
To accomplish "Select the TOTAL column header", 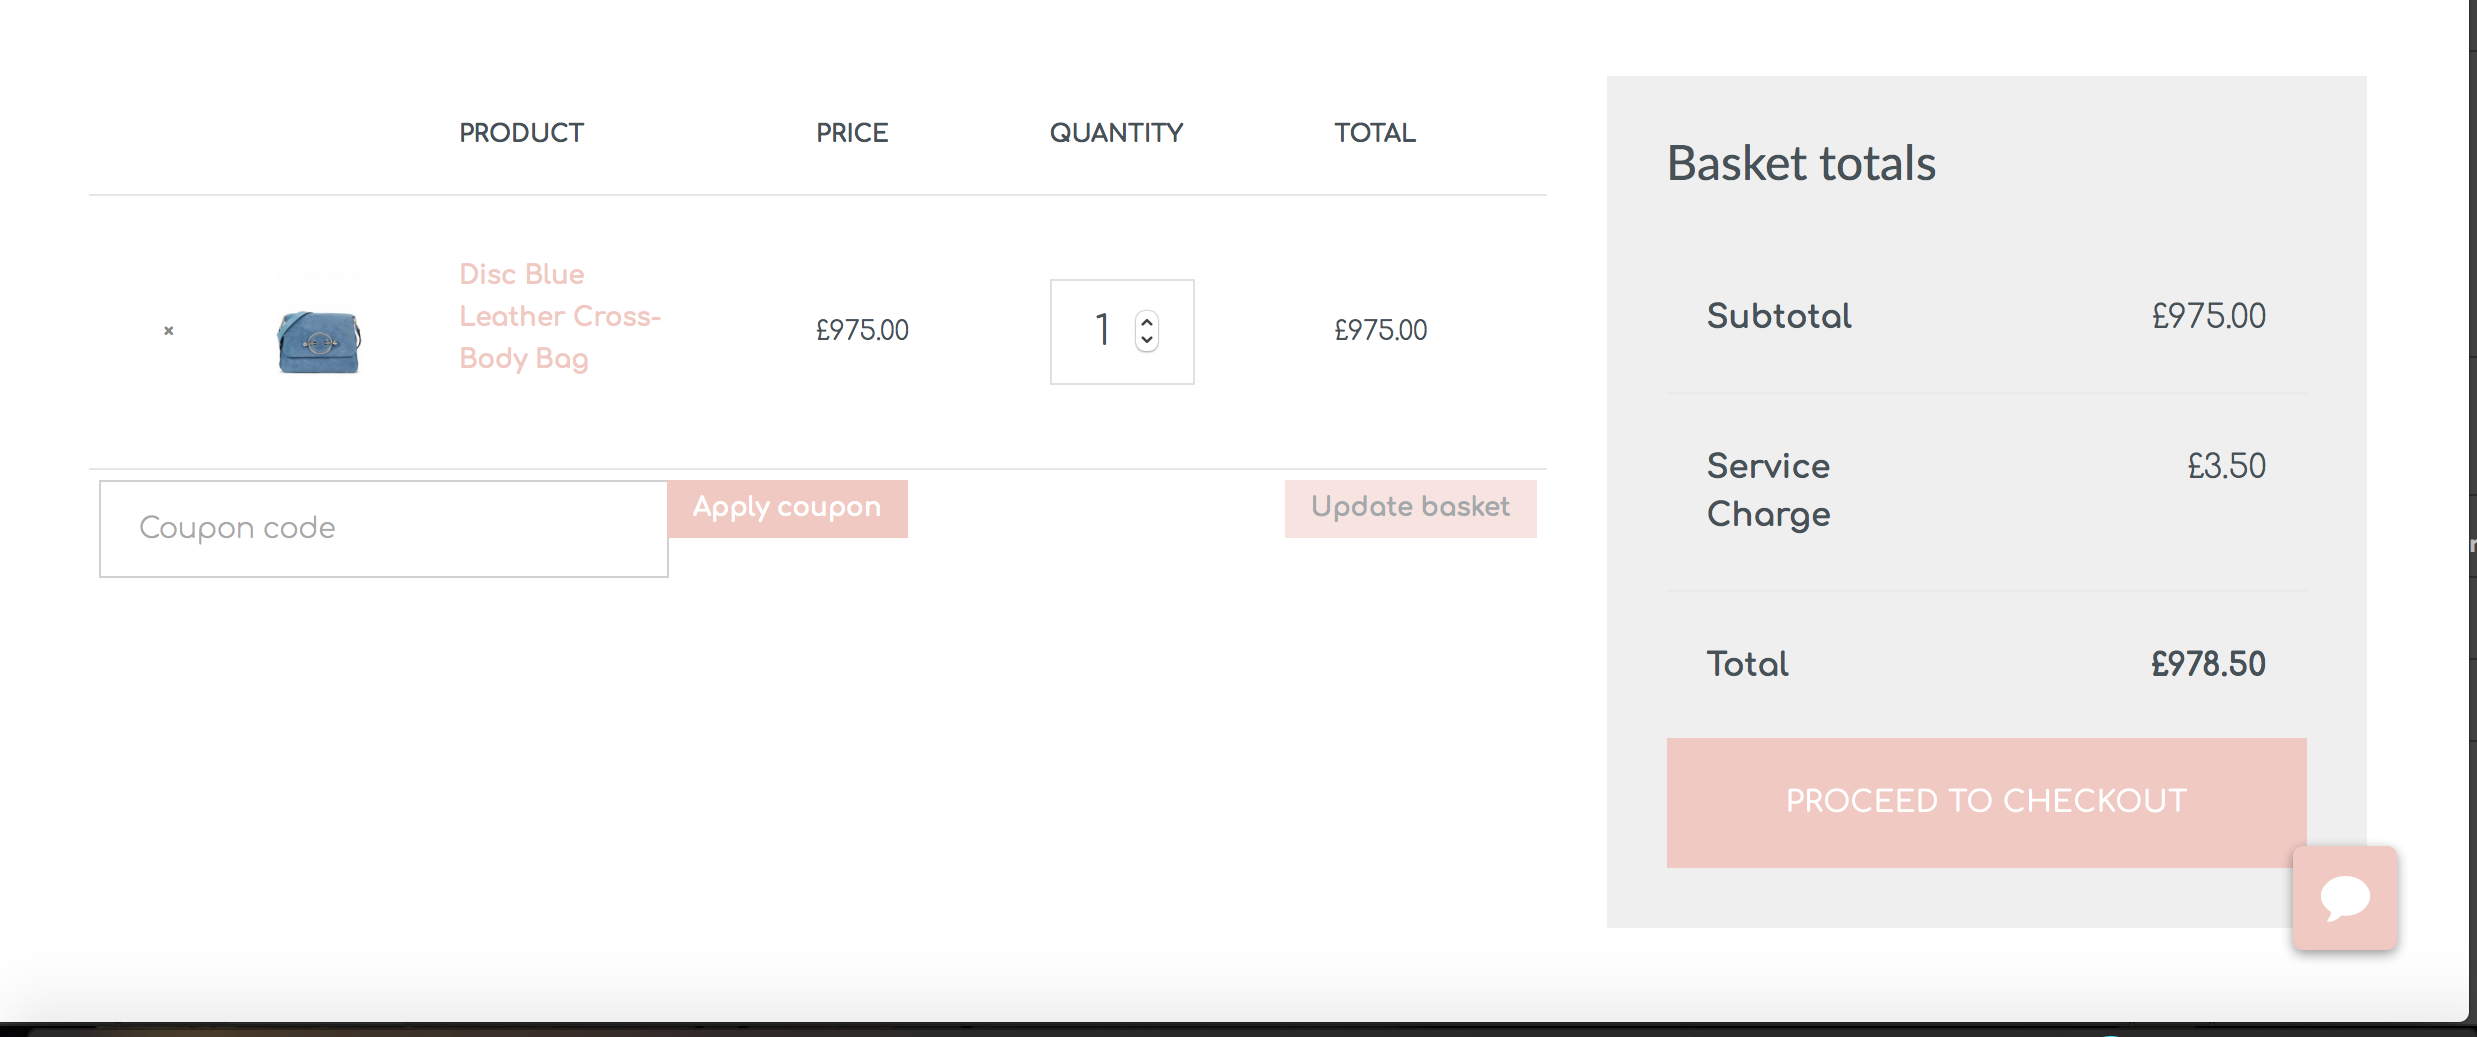I will point(1375,133).
